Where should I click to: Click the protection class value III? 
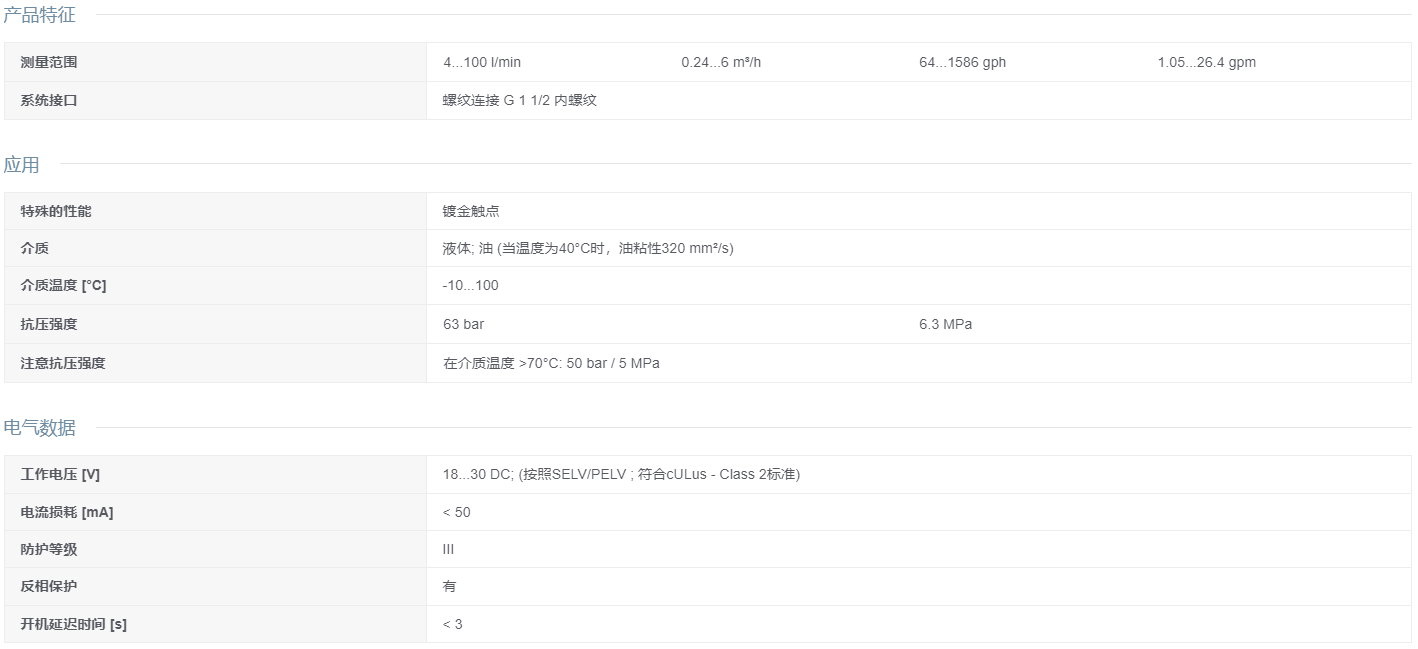point(448,549)
